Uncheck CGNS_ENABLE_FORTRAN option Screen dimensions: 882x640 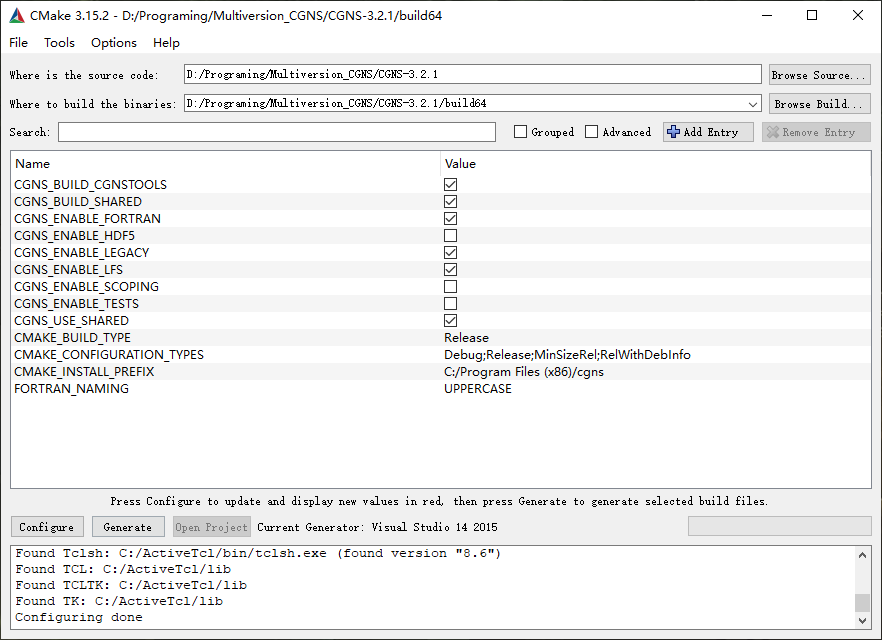coord(450,218)
